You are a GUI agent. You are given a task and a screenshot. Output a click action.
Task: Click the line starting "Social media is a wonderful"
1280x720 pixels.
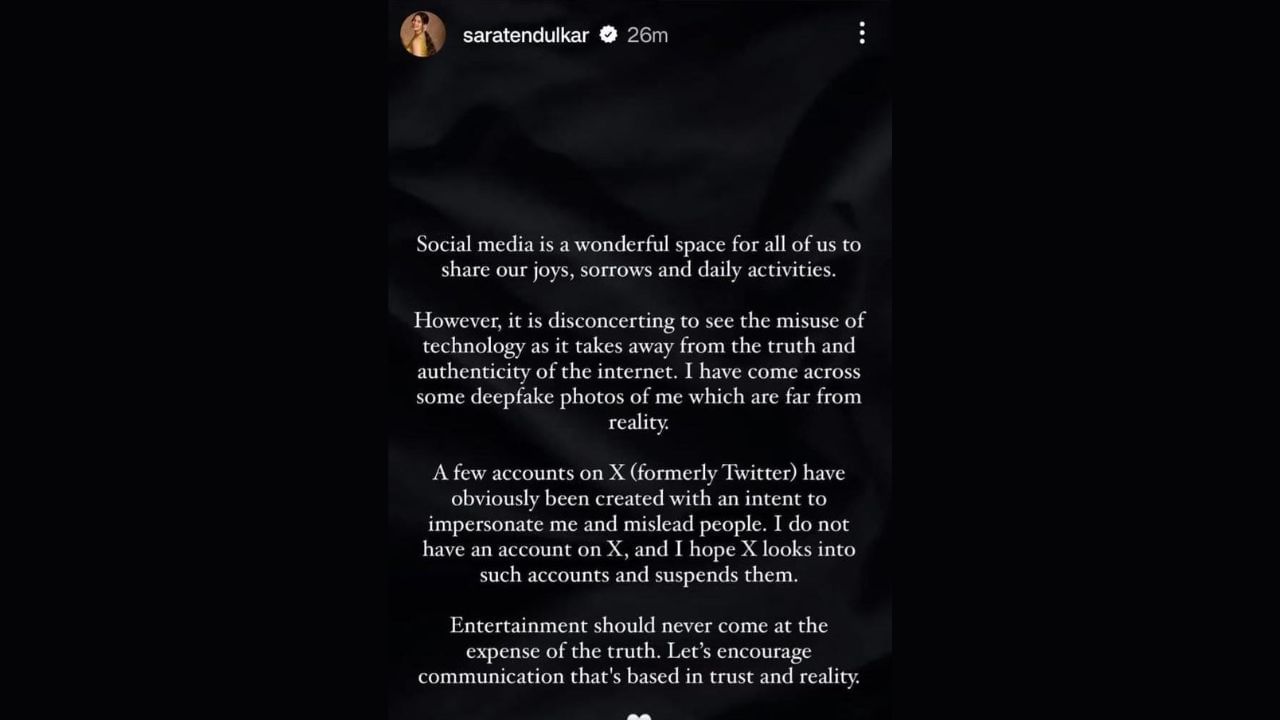coord(638,244)
